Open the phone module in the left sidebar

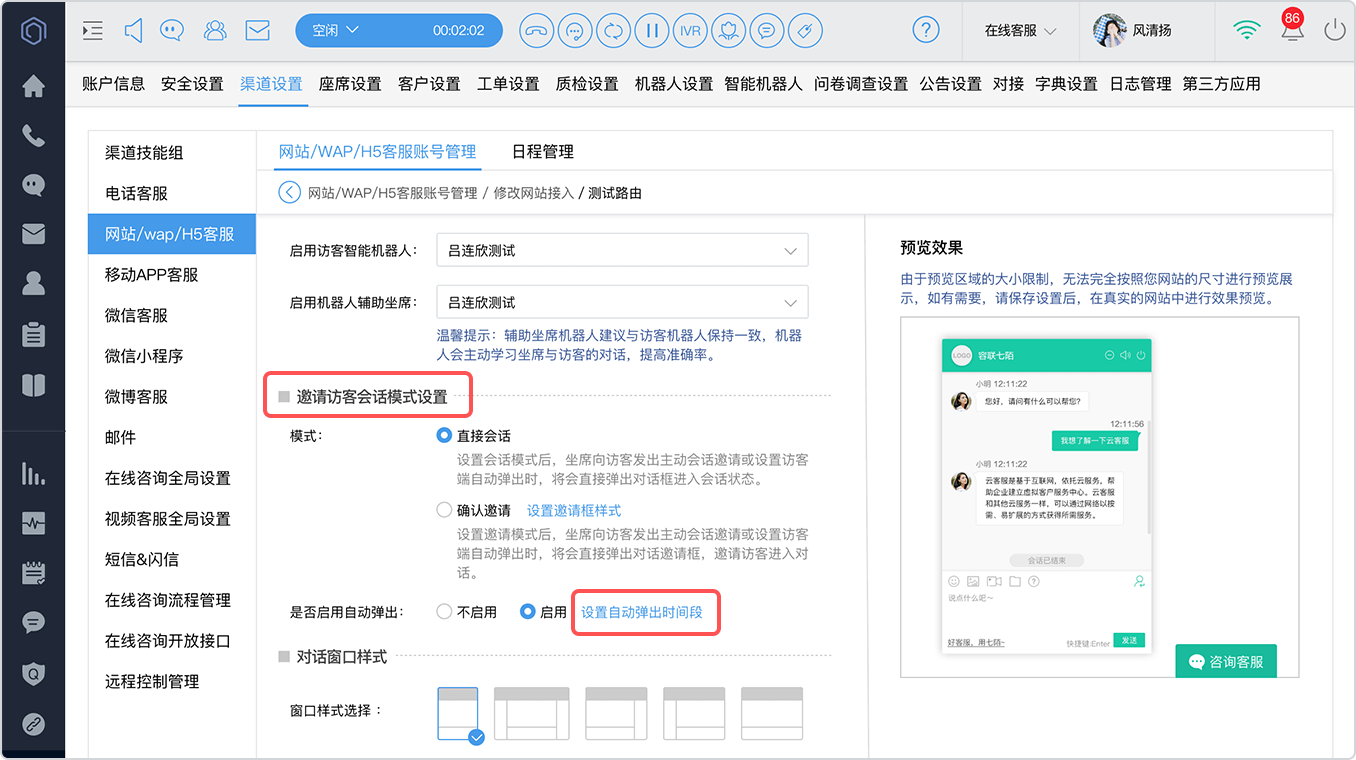click(x=33, y=136)
